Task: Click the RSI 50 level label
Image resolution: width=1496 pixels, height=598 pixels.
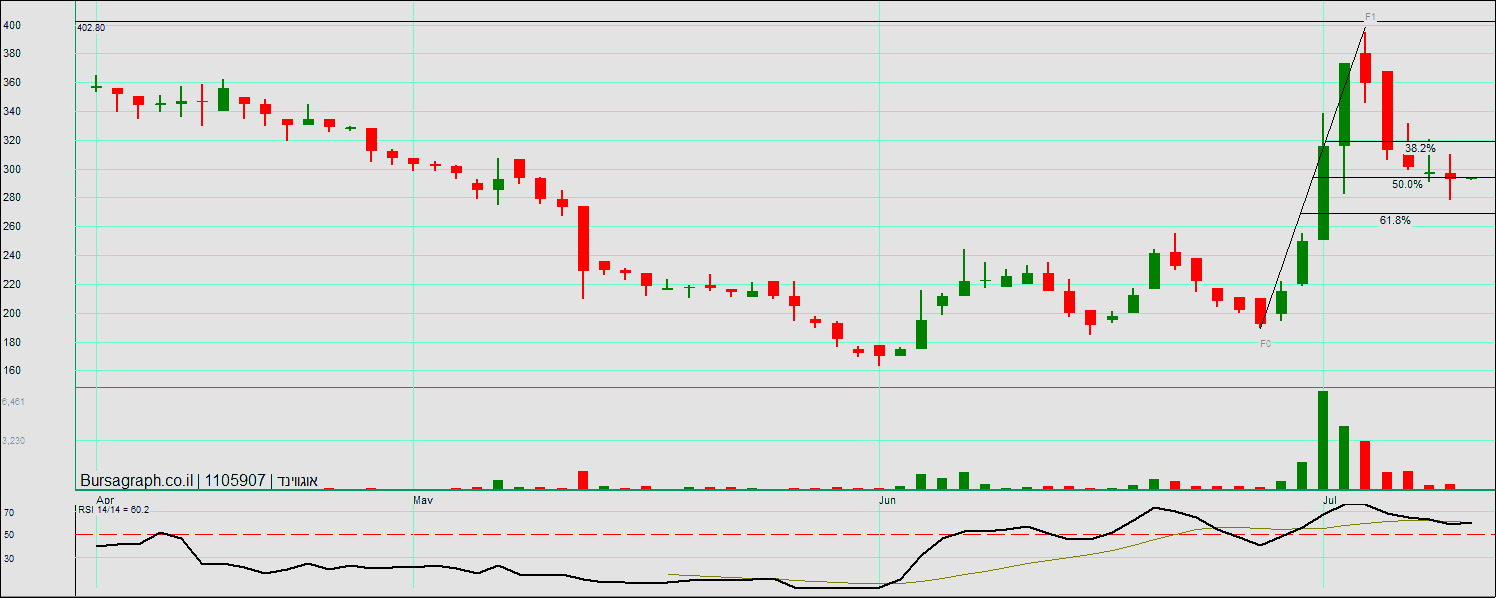Action: pyautogui.click(x=9, y=535)
